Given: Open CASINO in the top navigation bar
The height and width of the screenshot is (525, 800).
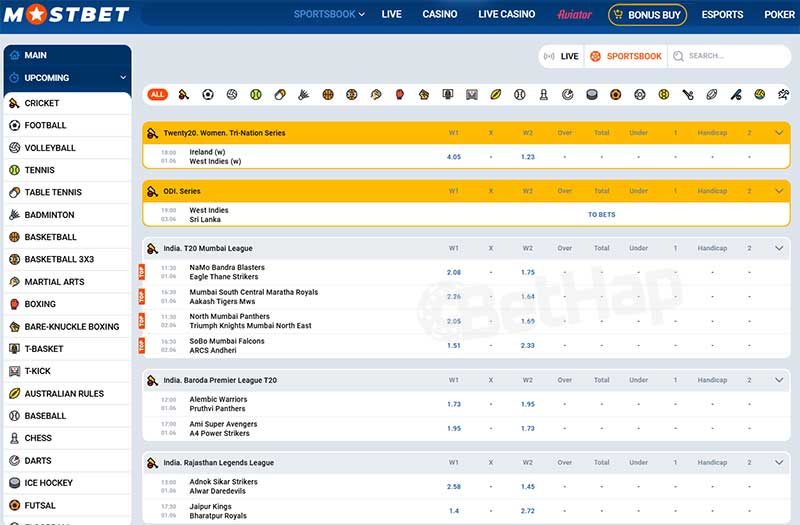Looking at the screenshot, I should [x=440, y=14].
